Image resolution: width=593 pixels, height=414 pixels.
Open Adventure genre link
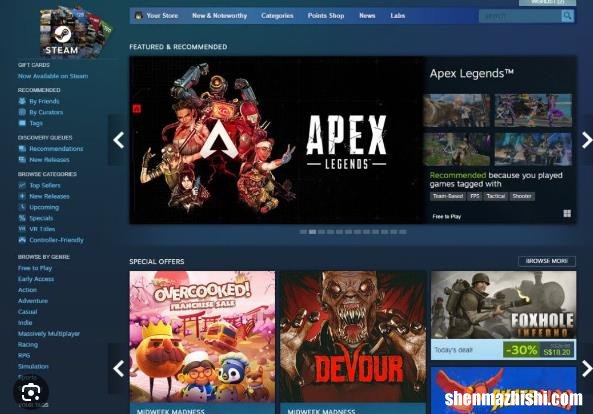[33, 301]
